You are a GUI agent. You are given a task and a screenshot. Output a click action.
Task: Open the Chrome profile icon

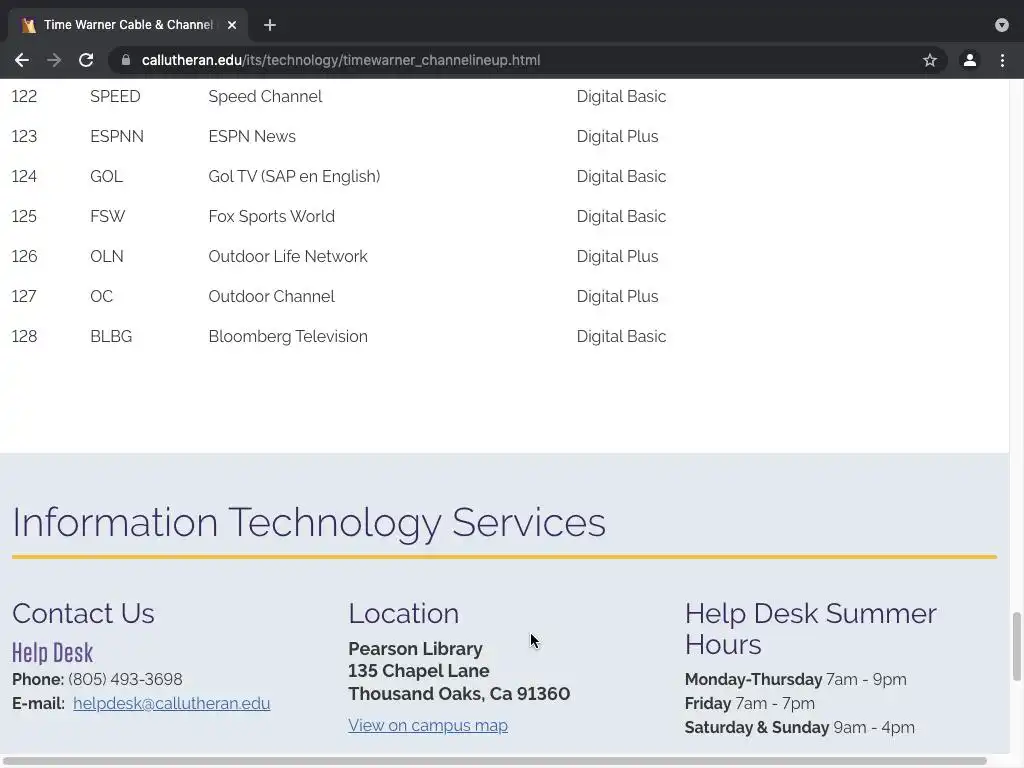[x=969, y=60]
